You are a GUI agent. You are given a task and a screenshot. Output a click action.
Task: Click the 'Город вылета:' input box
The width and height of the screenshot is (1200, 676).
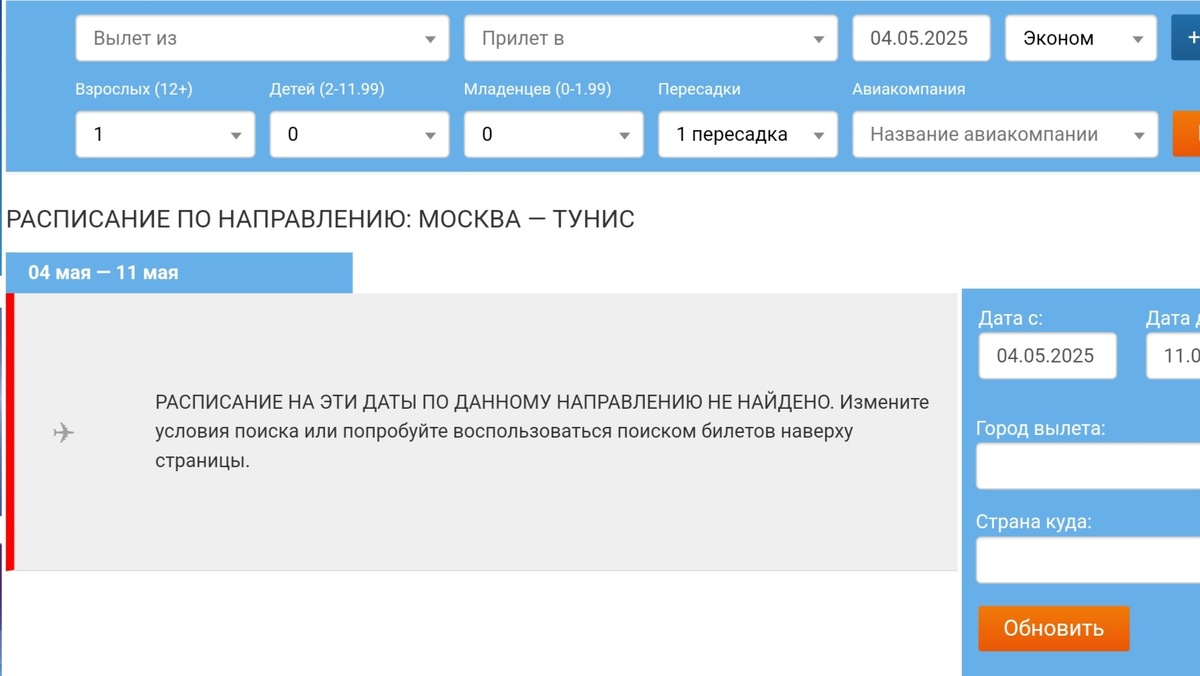click(x=1090, y=466)
